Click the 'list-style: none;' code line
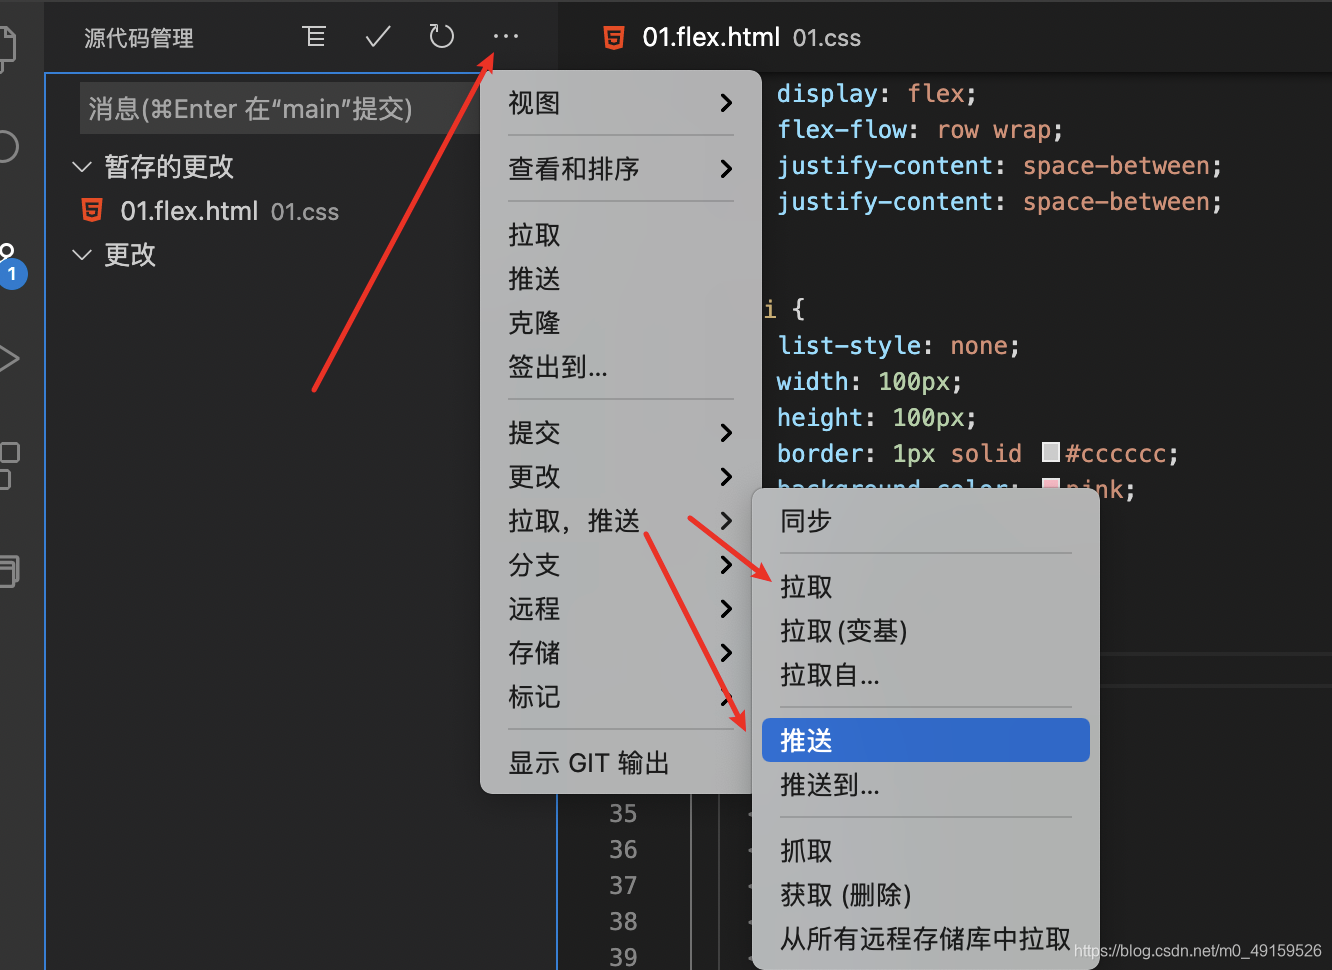Screen dimensions: 1332x970 [x=898, y=346]
